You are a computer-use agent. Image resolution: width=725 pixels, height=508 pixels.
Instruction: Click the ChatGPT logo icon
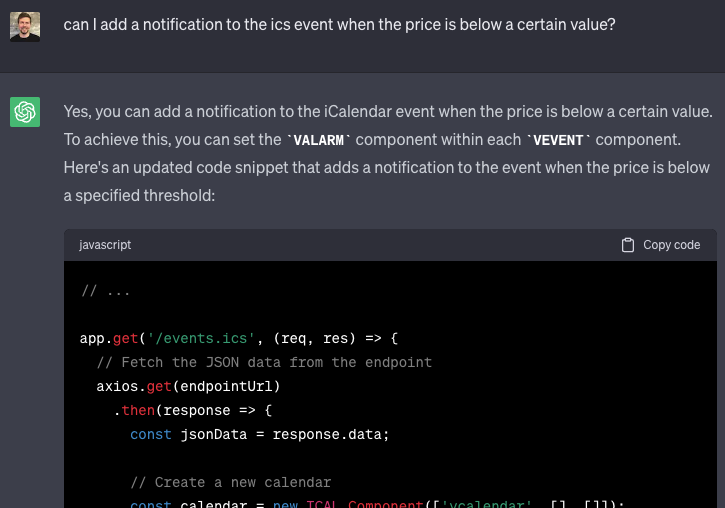point(25,112)
